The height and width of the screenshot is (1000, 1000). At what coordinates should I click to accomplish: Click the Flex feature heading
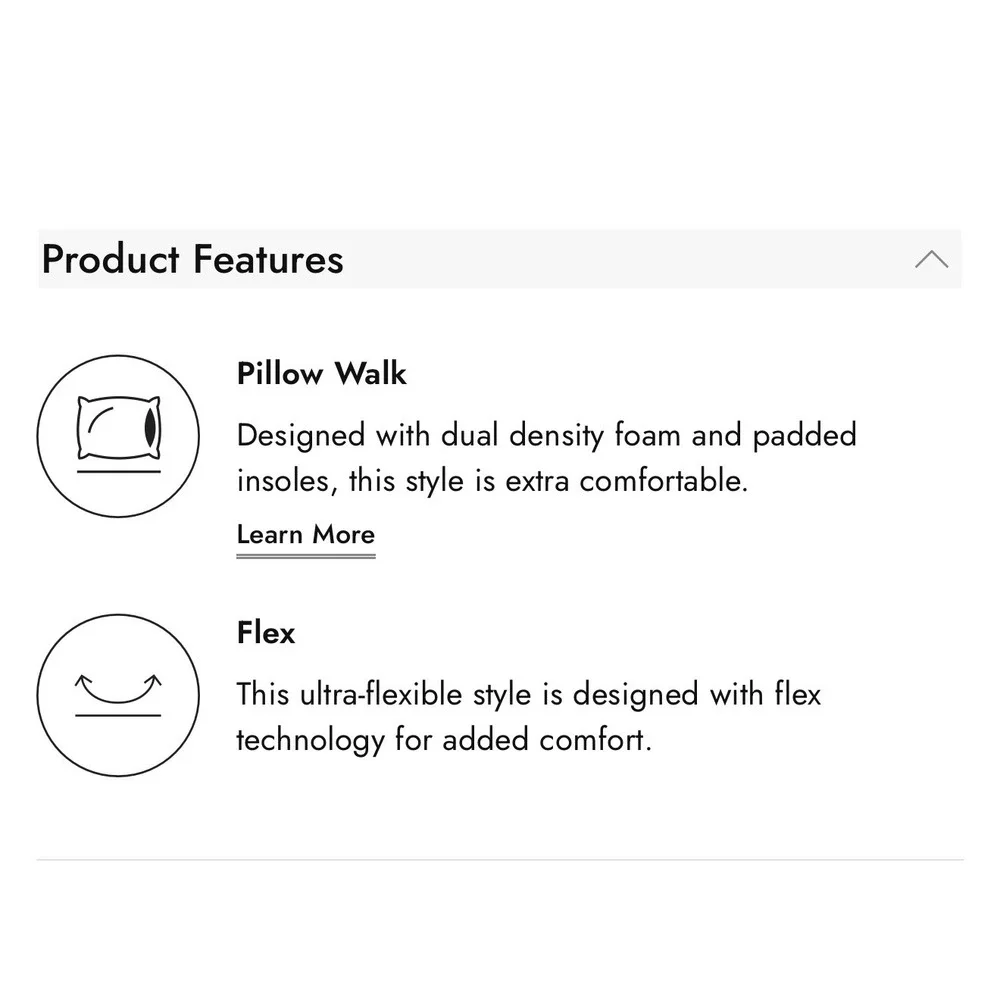266,633
